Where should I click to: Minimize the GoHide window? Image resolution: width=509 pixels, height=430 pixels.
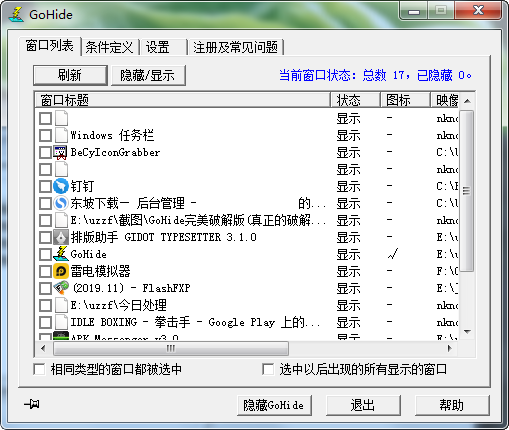(x=414, y=11)
